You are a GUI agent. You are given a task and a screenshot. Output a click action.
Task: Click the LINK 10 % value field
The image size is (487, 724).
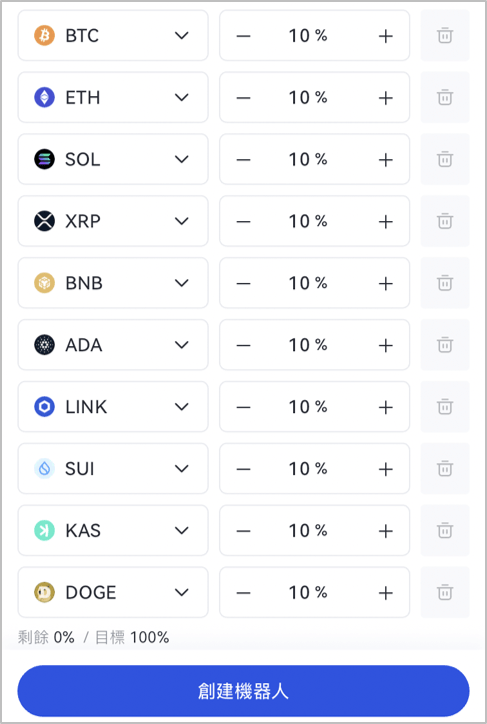click(x=308, y=407)
